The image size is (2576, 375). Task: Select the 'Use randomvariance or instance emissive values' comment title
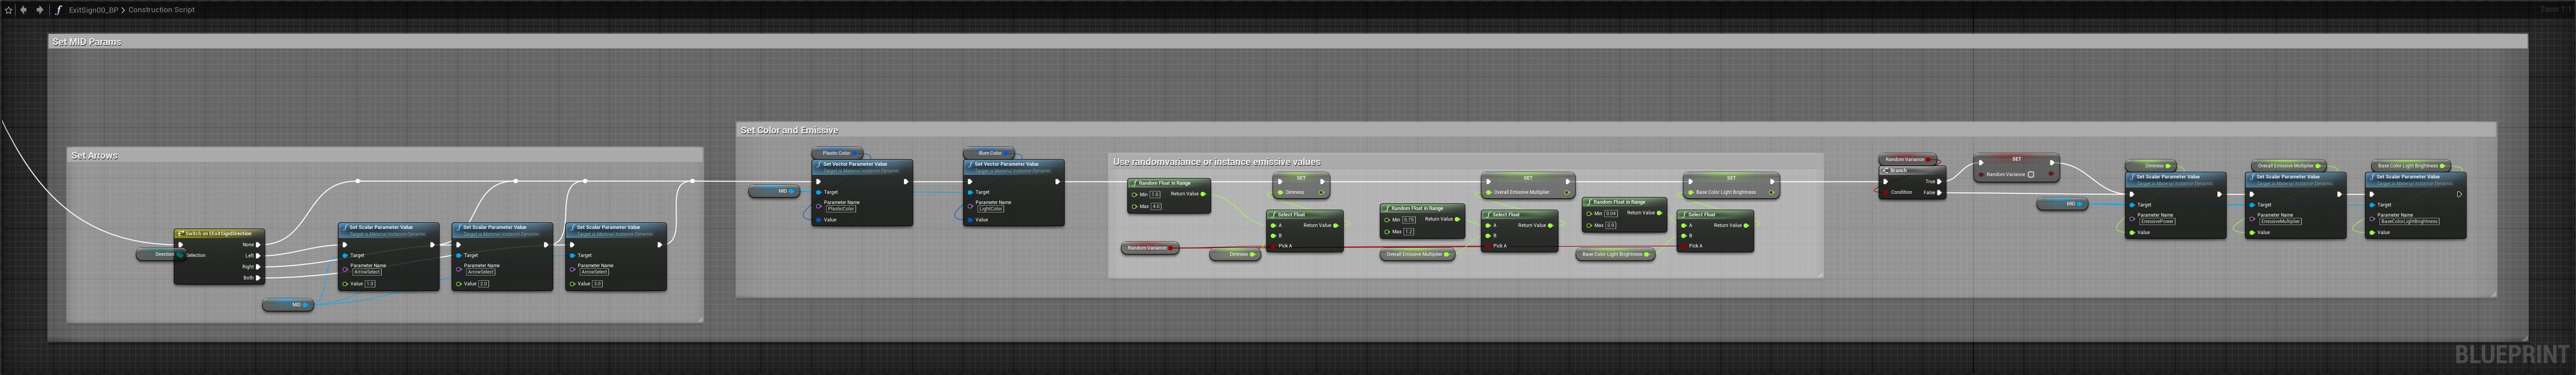click(x=1217, y=162)
